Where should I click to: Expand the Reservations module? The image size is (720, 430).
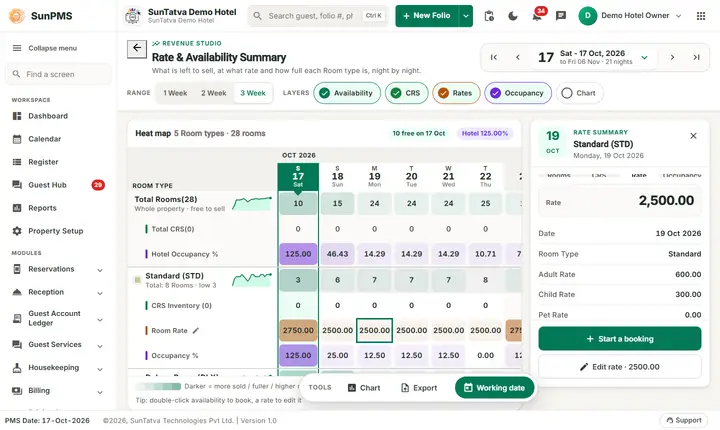[57, 269]
